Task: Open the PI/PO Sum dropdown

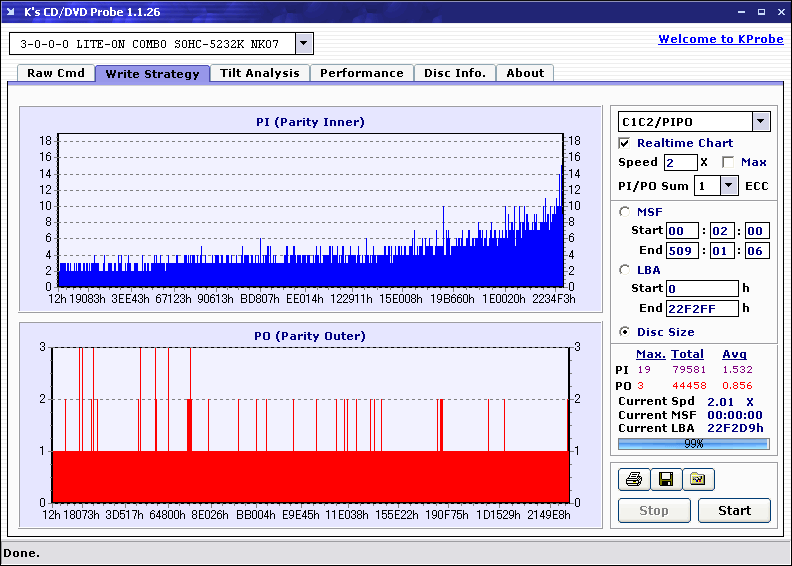Action: (x=729, y=185)
